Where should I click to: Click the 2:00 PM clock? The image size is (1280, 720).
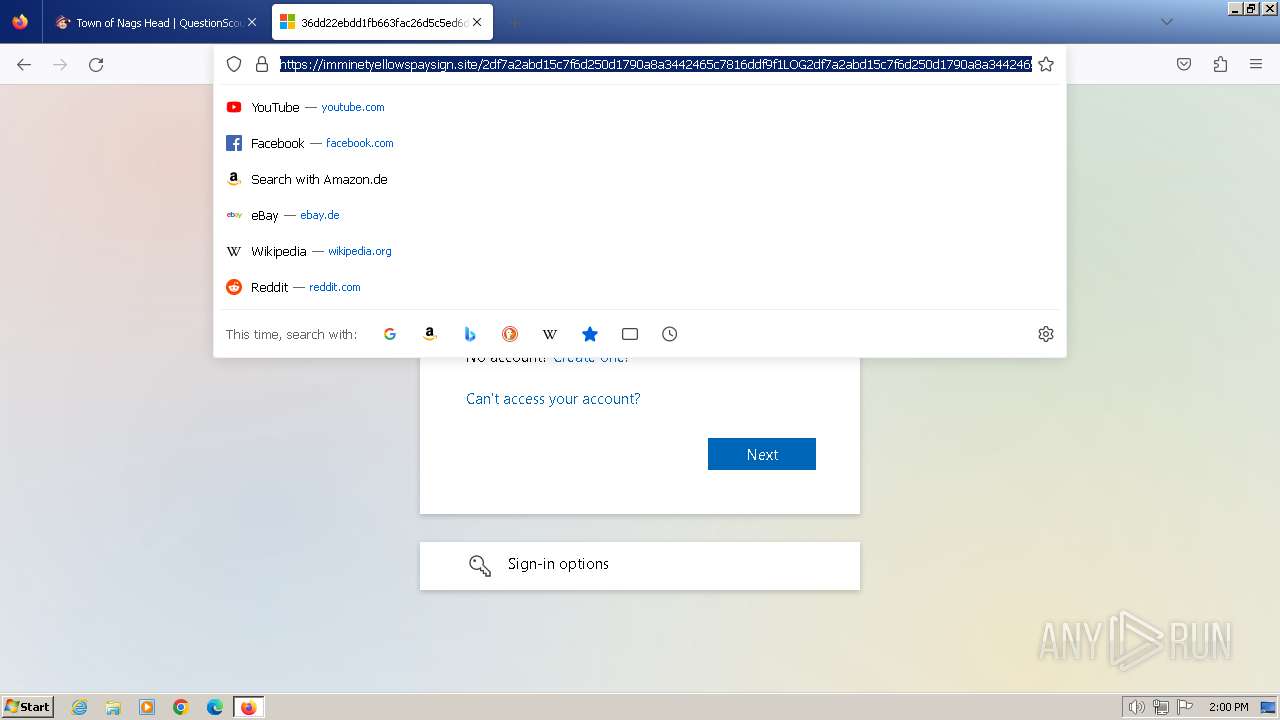[1228, 707]
